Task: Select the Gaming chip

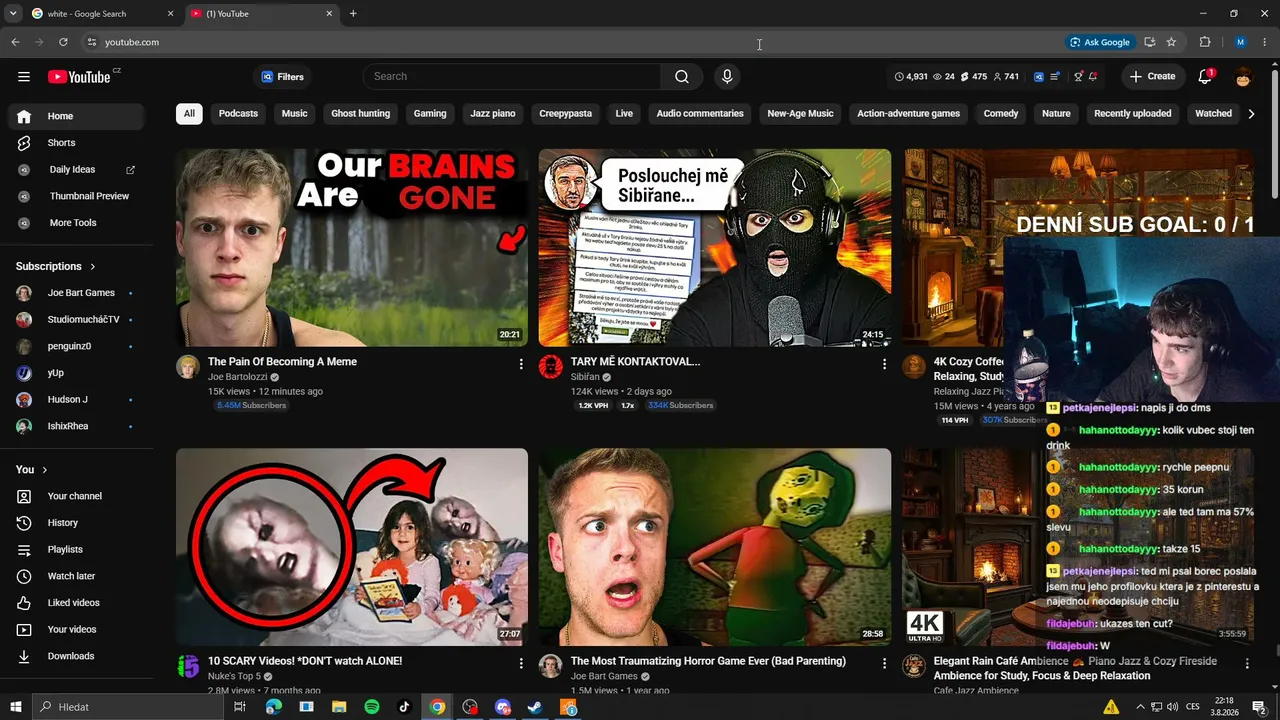Action: click(430, 114)
